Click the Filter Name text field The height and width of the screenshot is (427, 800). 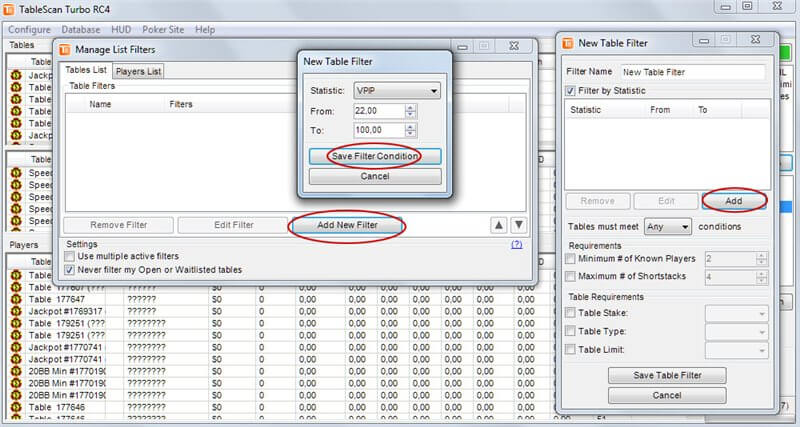coord(691,72)
